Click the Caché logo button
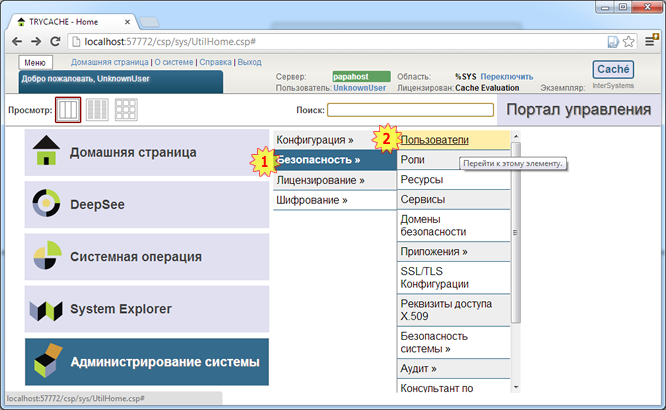This screenshot has width=666, height=410. tap(613, 69)
